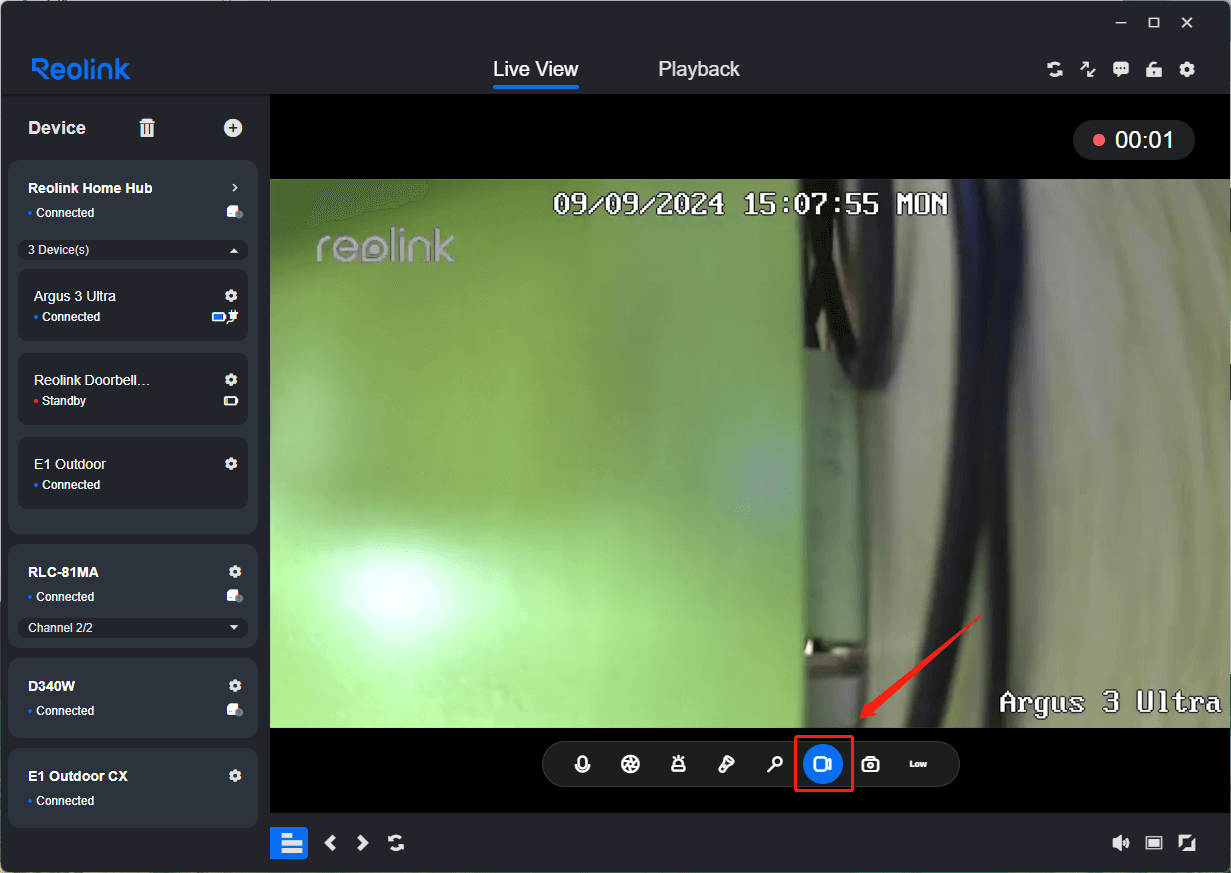The image size is (1231, 873).
Task: Expand the Channel 2/2 dropdown
Action: 133,628
